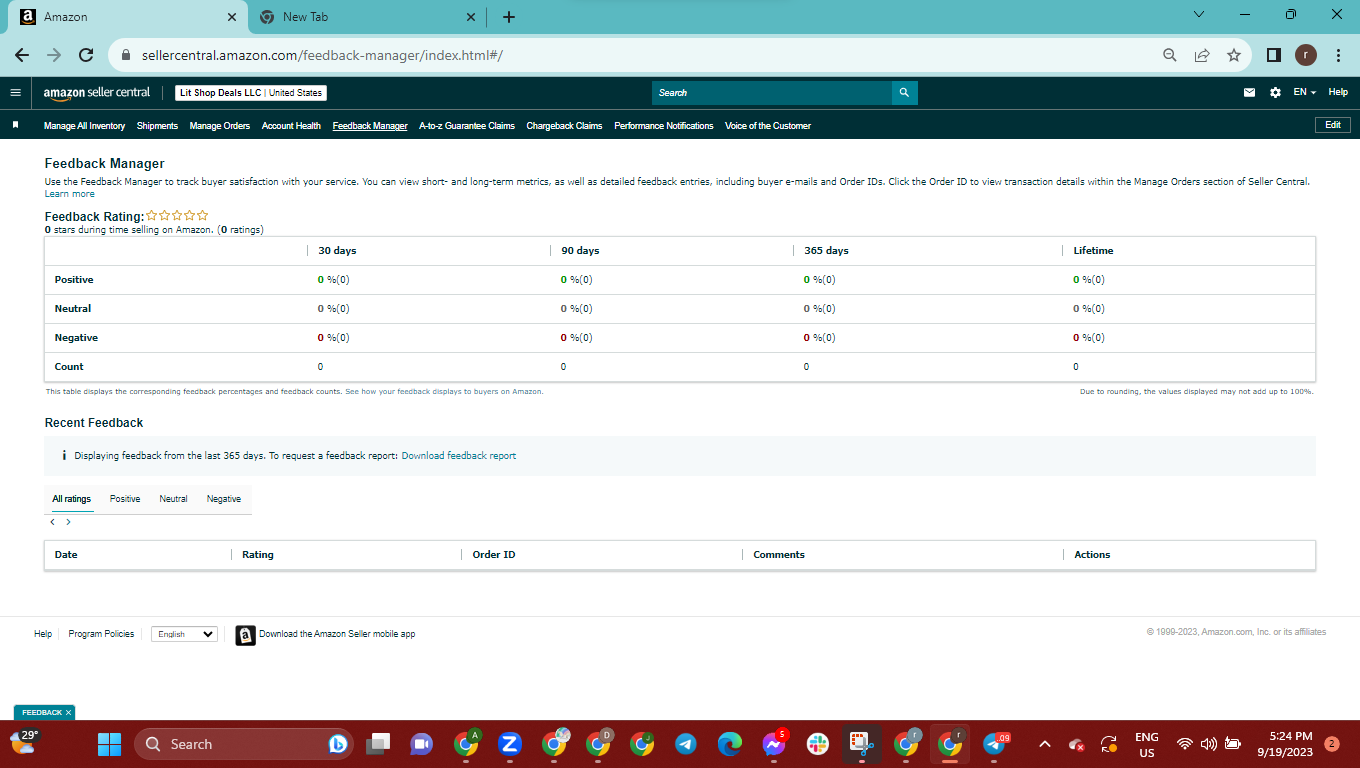Open Account Health page
Viewport: 1360px width, 768px height.
pyautogui.click(x=291, y=126)
